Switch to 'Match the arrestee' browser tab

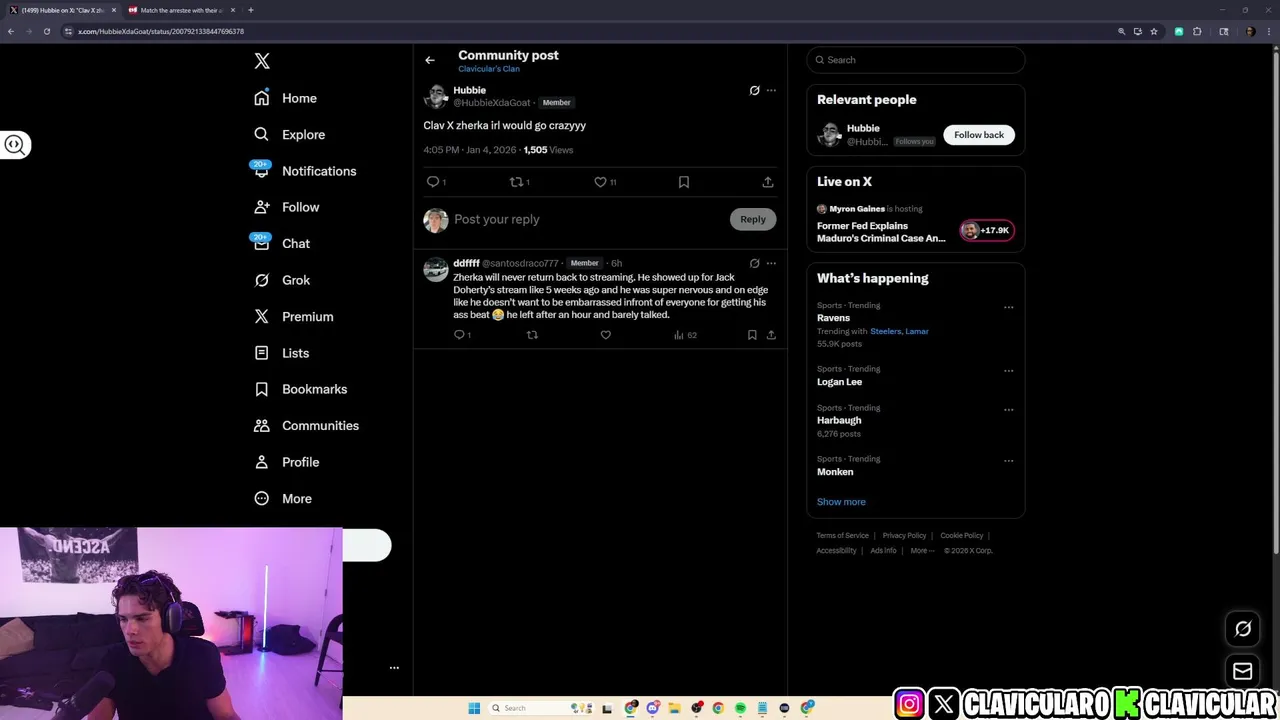183,10
